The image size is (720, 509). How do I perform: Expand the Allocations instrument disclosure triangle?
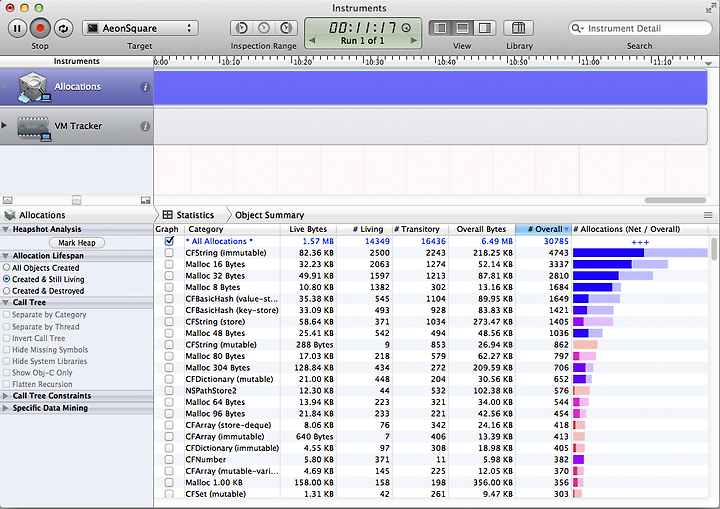coord(4,86)
